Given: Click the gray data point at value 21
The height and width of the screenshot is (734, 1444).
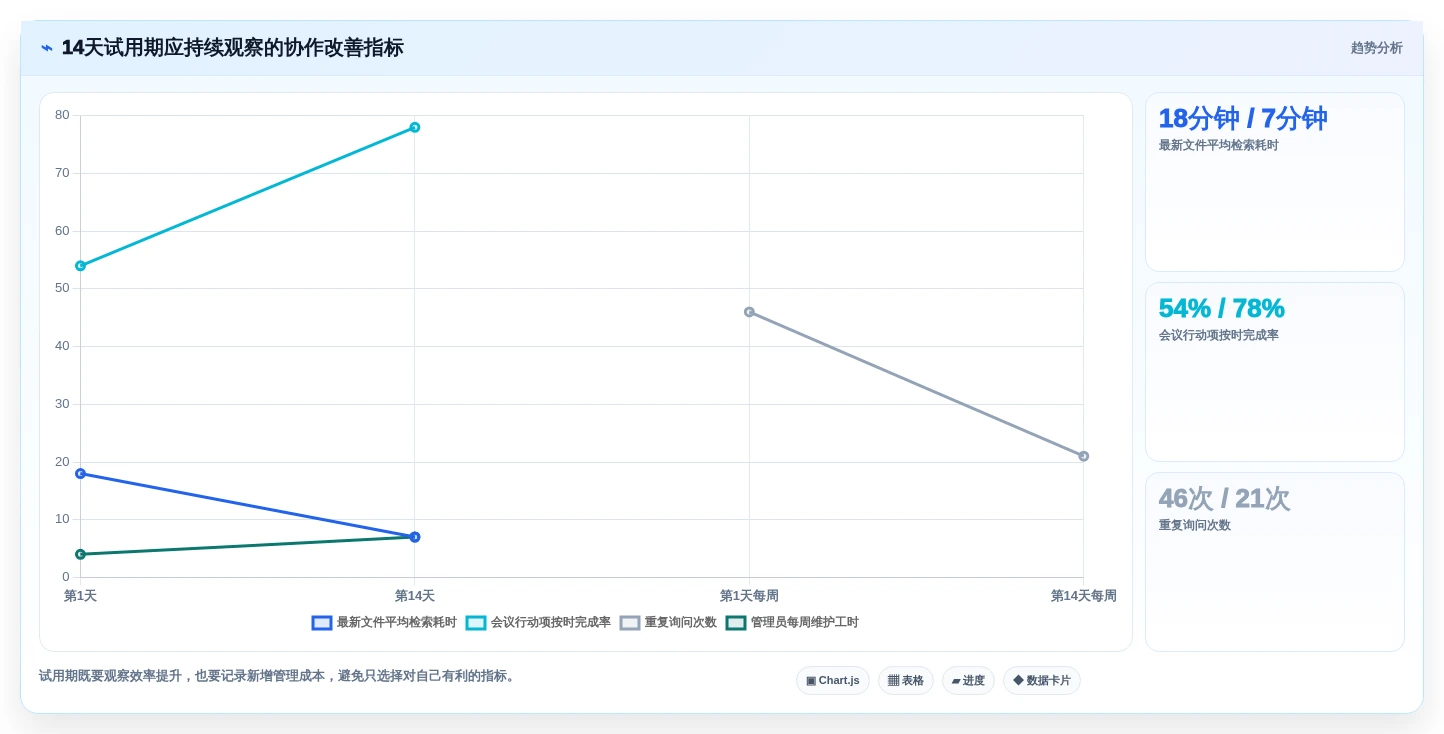Looking at the screenshot, I should tap(1083, 456).
